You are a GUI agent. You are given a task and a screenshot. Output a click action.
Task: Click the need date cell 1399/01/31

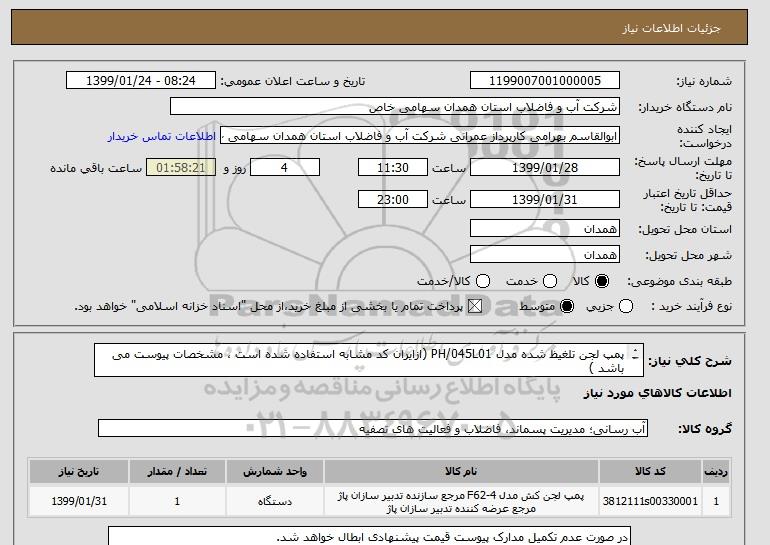79,501
